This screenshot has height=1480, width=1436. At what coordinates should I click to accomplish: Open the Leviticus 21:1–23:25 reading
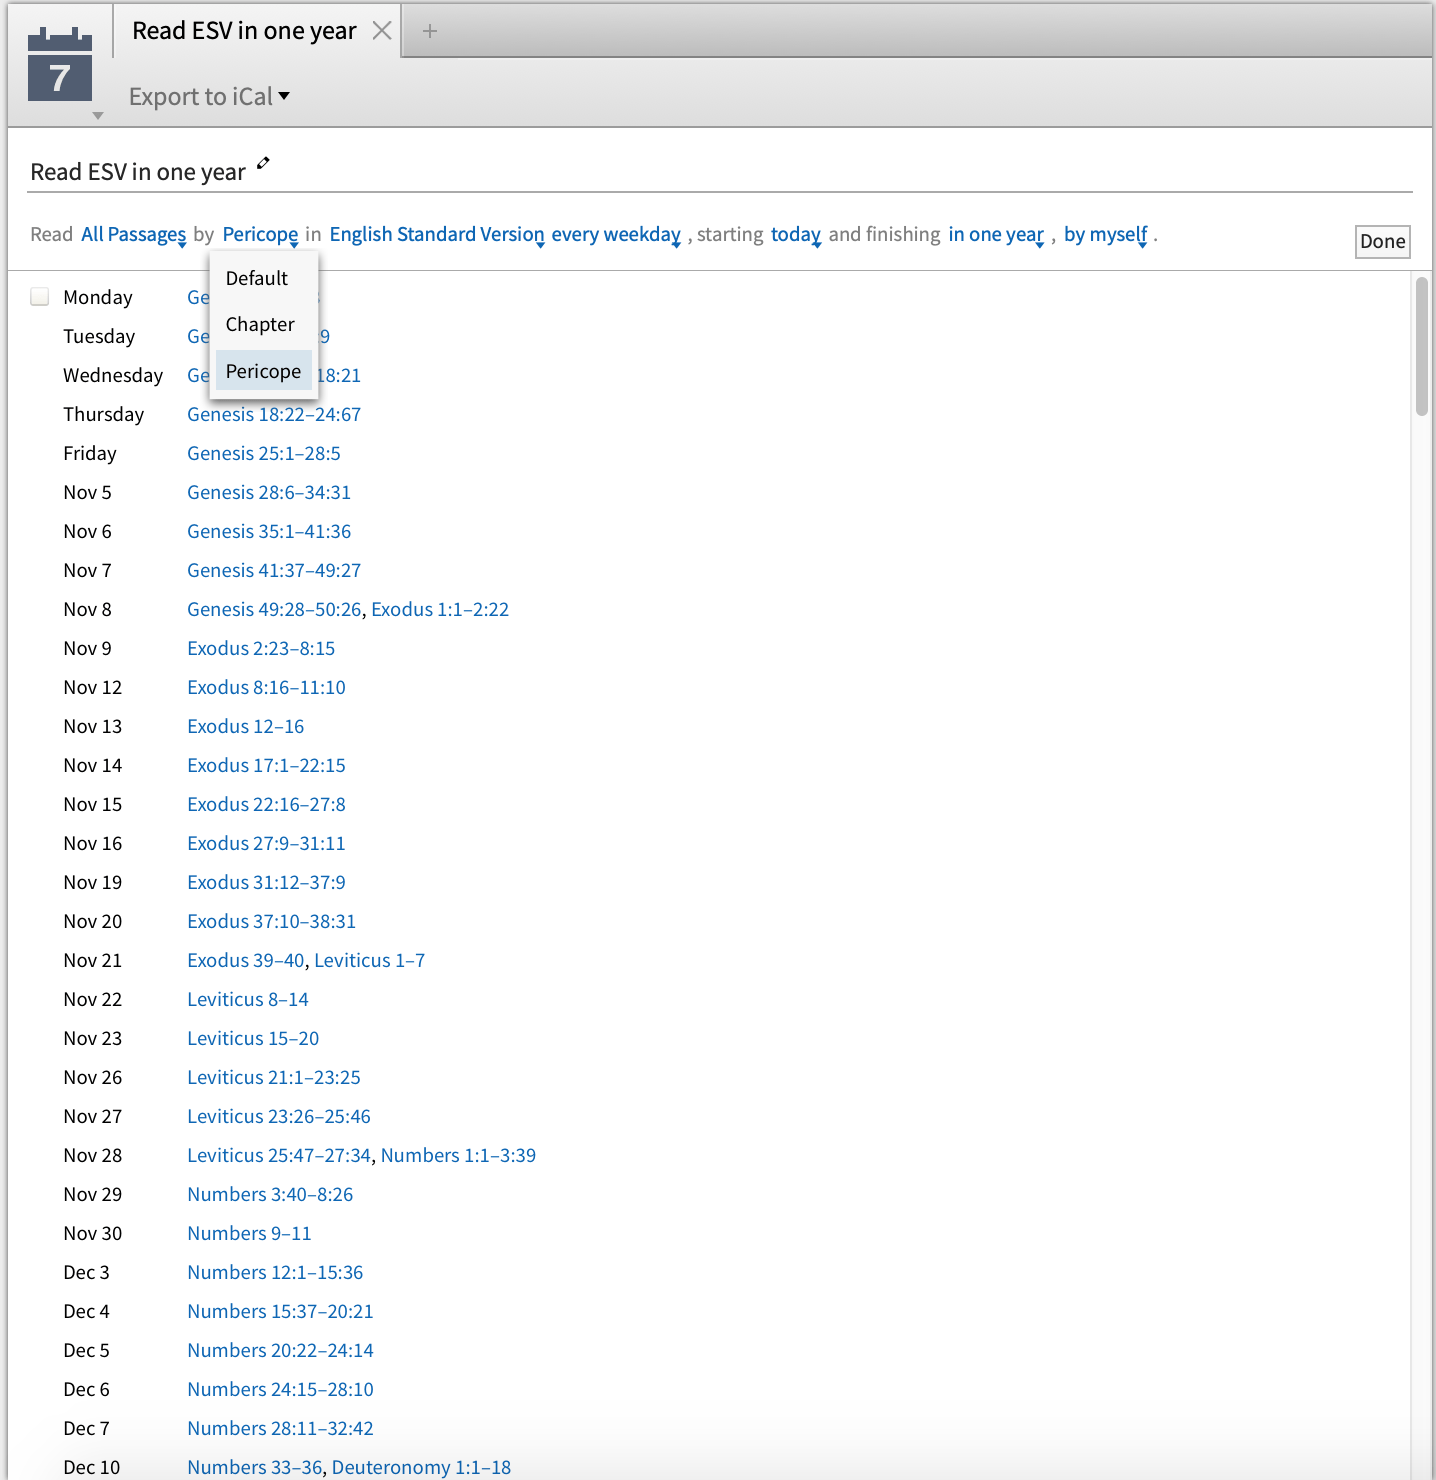point(274,1077)
